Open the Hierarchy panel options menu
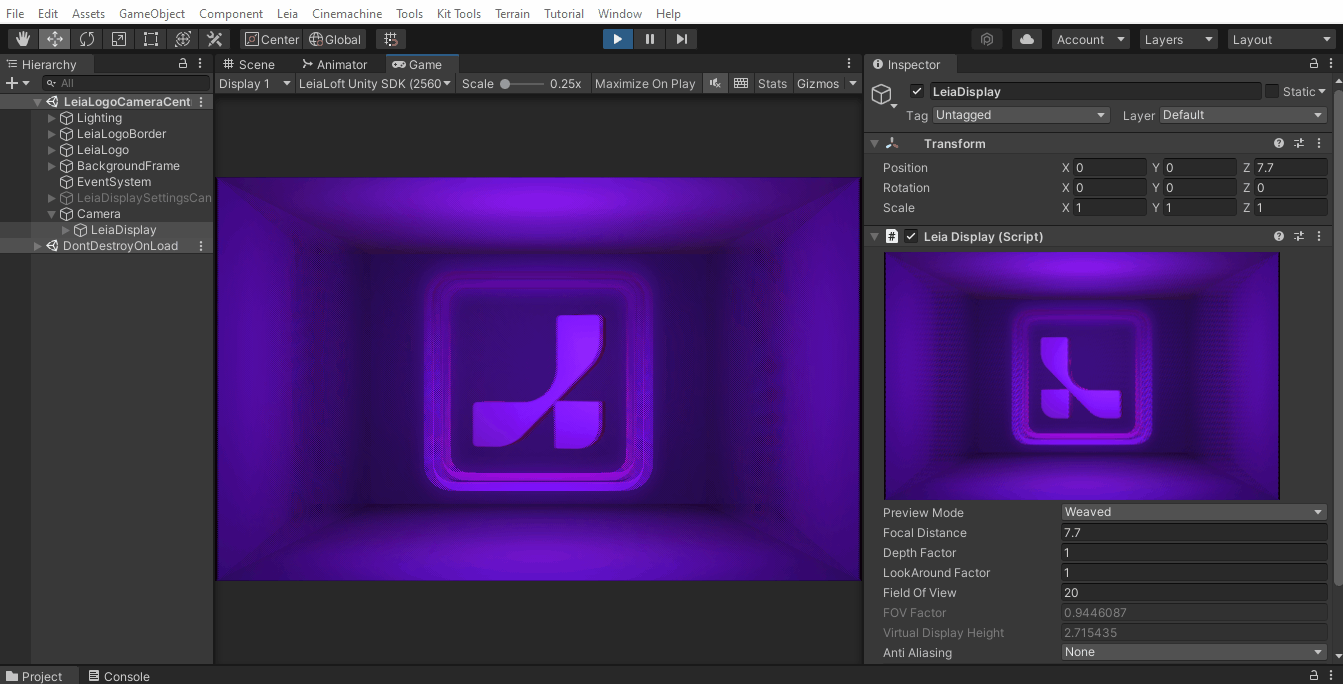 (201, 64)
